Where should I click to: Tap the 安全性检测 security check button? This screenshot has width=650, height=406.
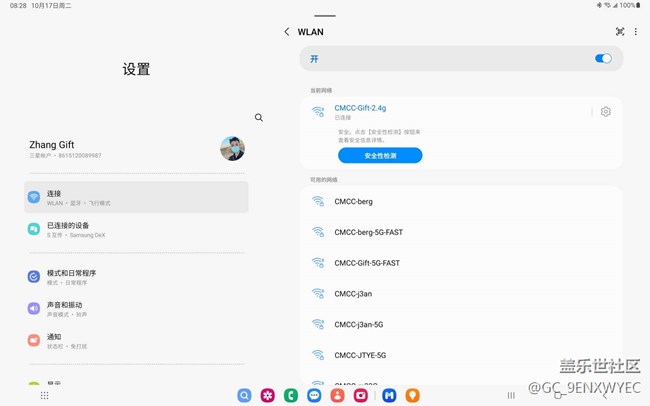[380, 156]
